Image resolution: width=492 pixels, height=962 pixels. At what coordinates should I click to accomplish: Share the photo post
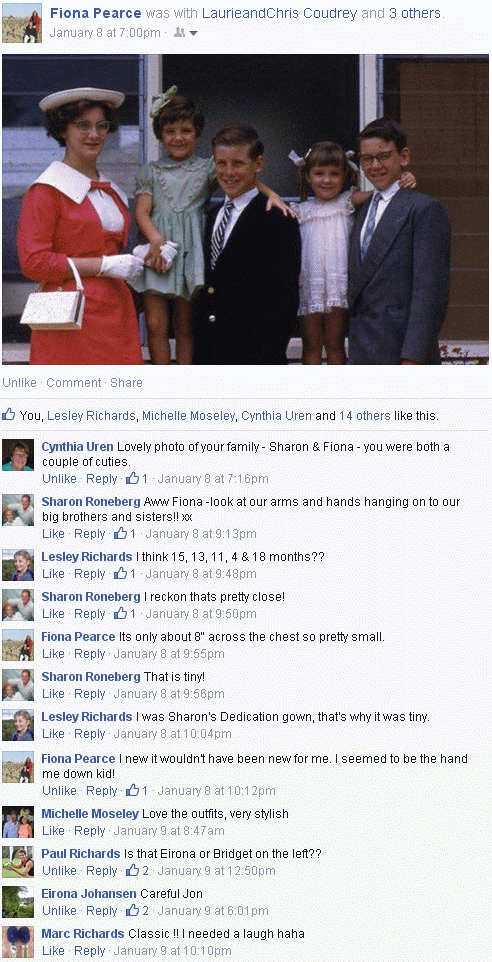tap(126, 382)
